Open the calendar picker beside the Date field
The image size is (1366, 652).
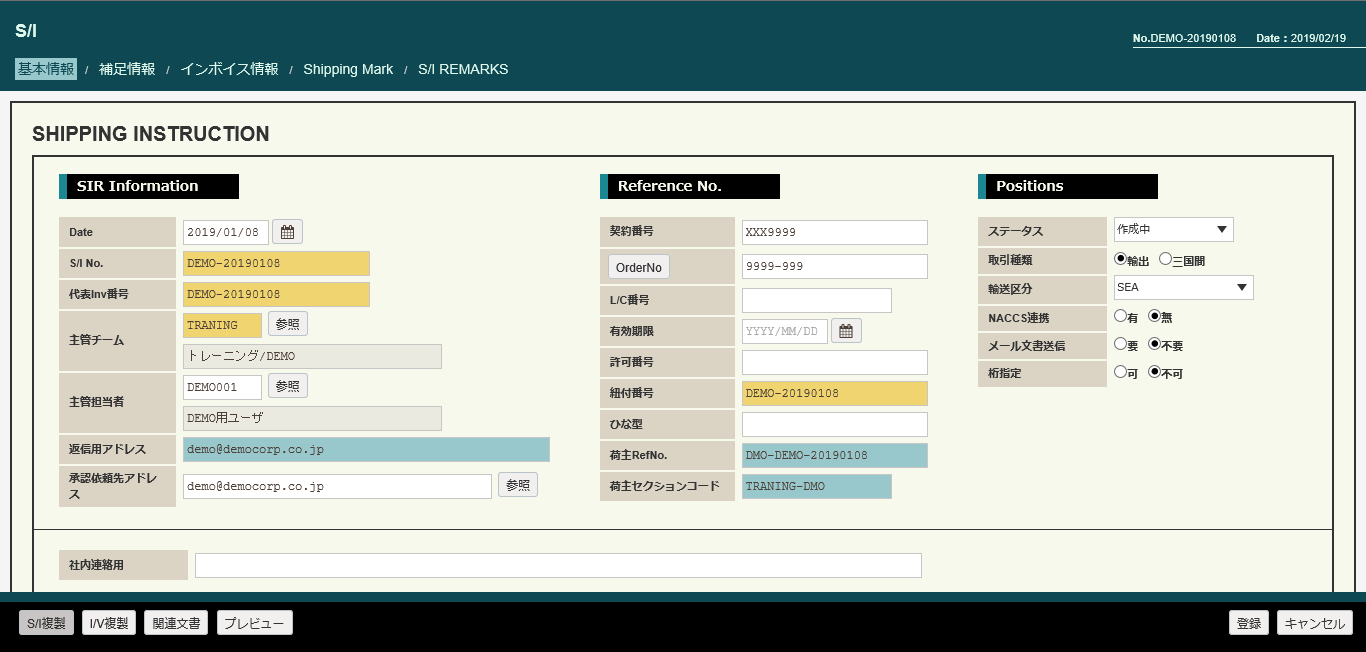(x=287, y=232)
